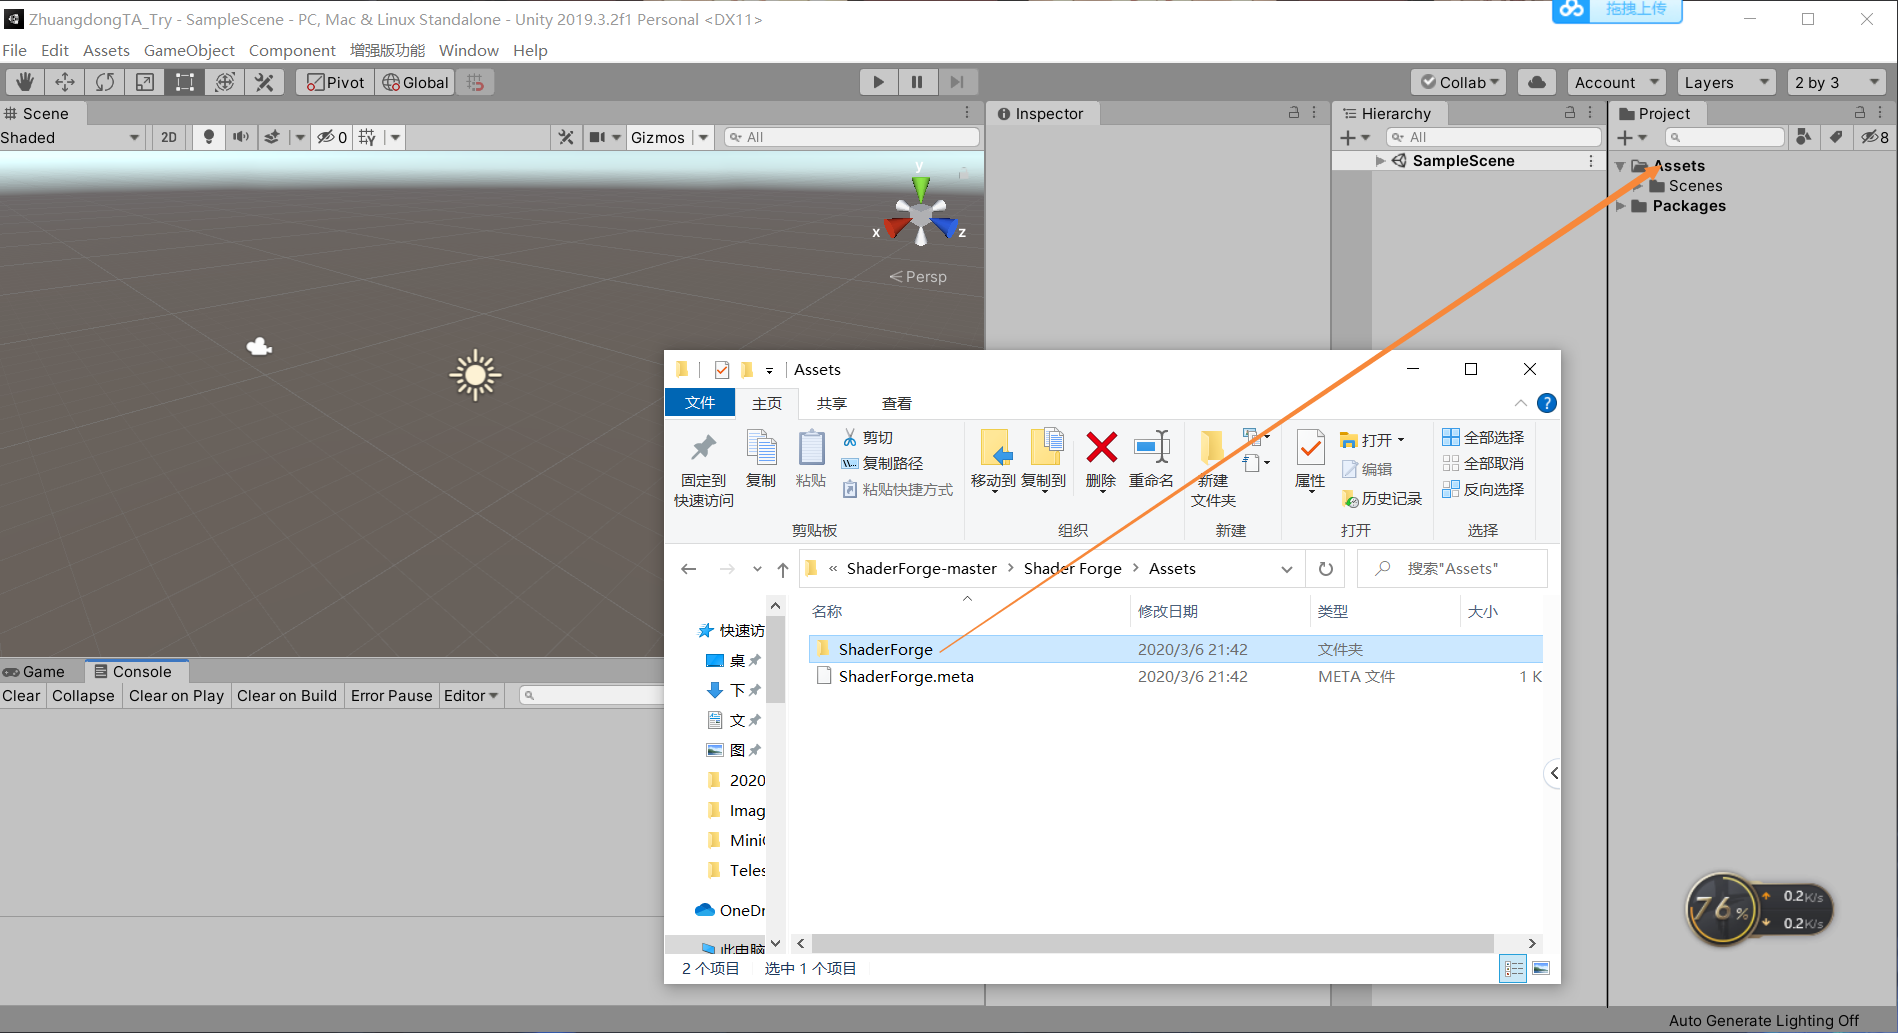Toggle Error Pause in Console
The height and width of the screenshot is (1033, 1898).
click(x=391, y=695)
